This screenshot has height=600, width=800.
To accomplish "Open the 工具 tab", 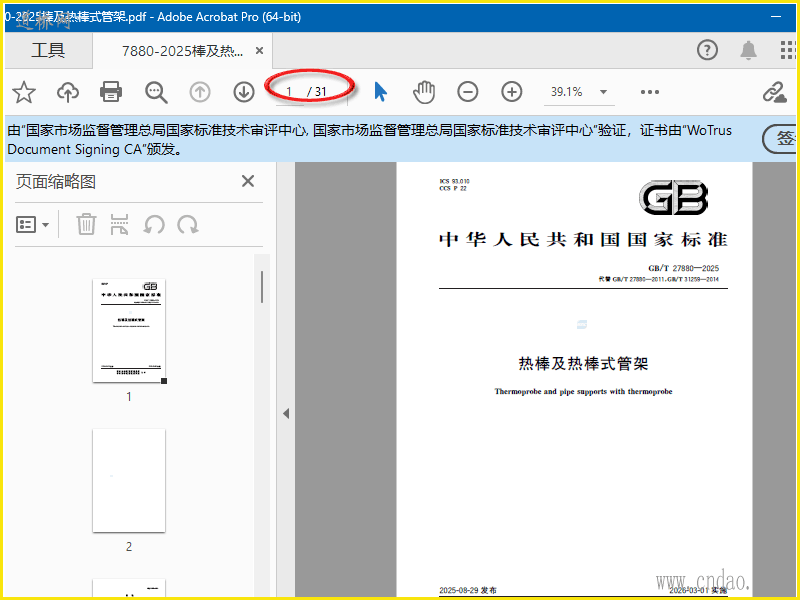I will 48,51.
